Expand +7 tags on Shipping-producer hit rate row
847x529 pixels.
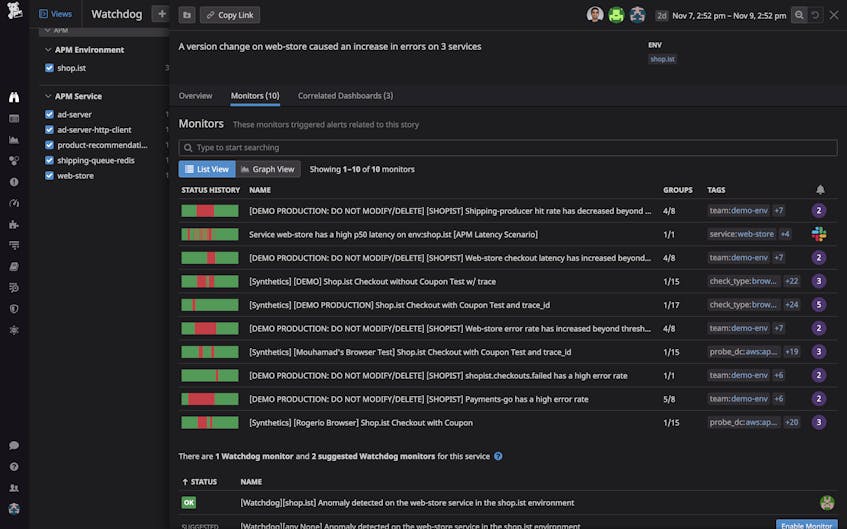click(778, 211)
